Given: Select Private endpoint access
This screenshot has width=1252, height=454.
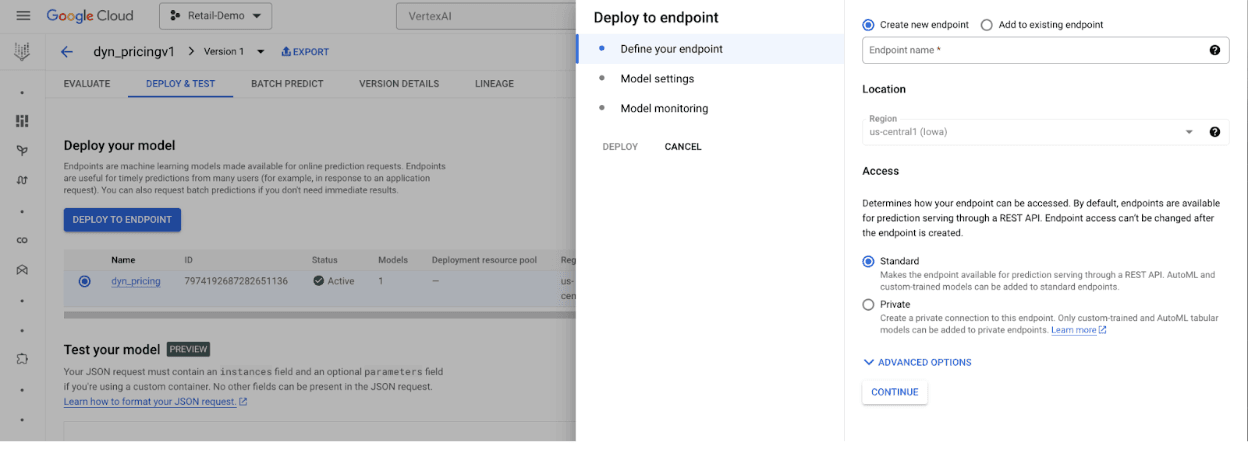Looking at the screenshot, I should [868, 305].
